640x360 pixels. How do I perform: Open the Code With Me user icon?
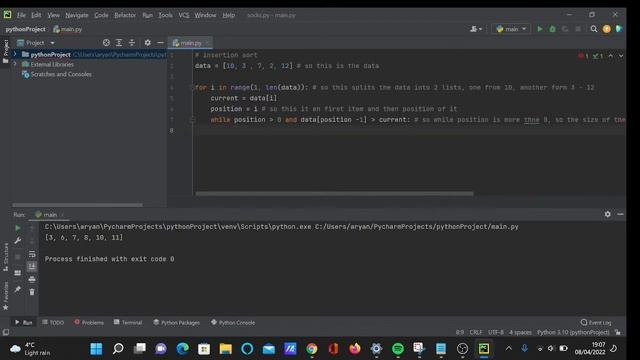pos(476,29)
